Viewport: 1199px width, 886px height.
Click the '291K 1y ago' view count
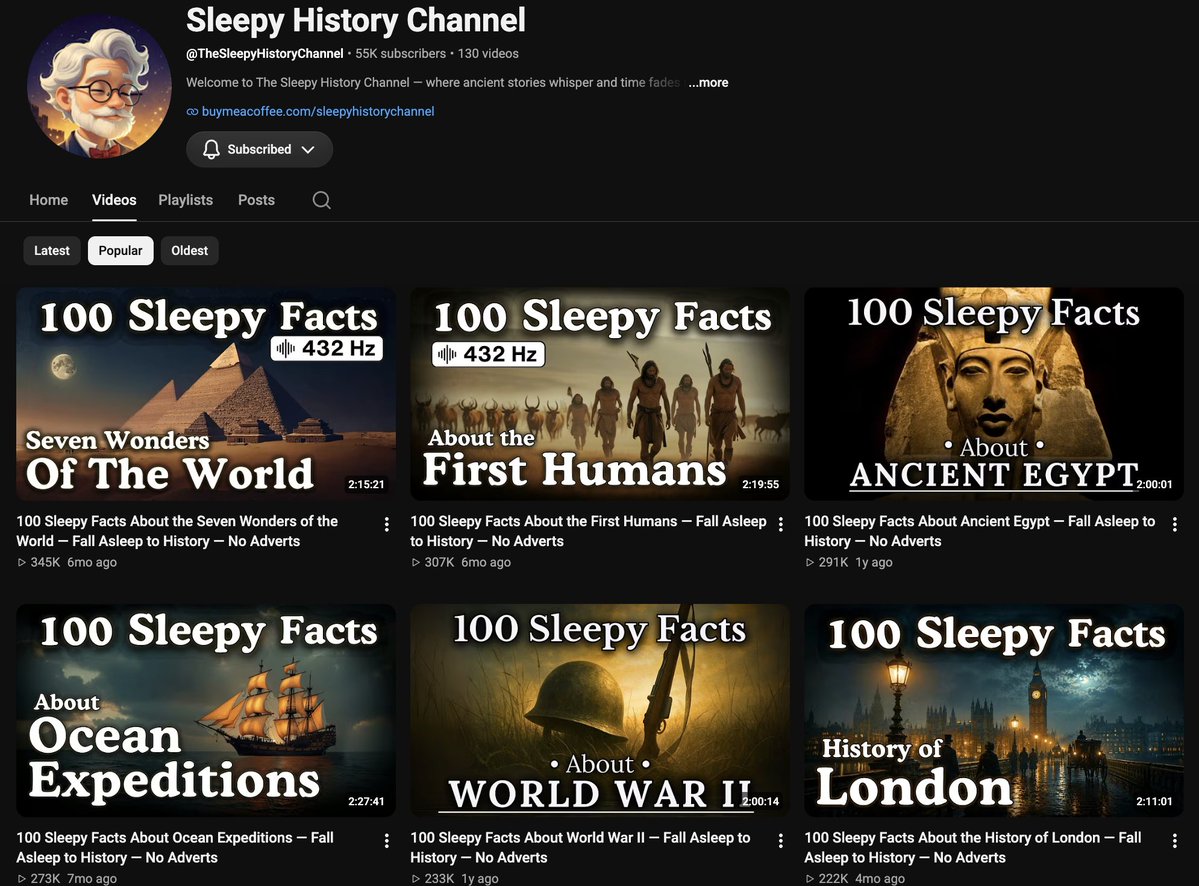849,563
